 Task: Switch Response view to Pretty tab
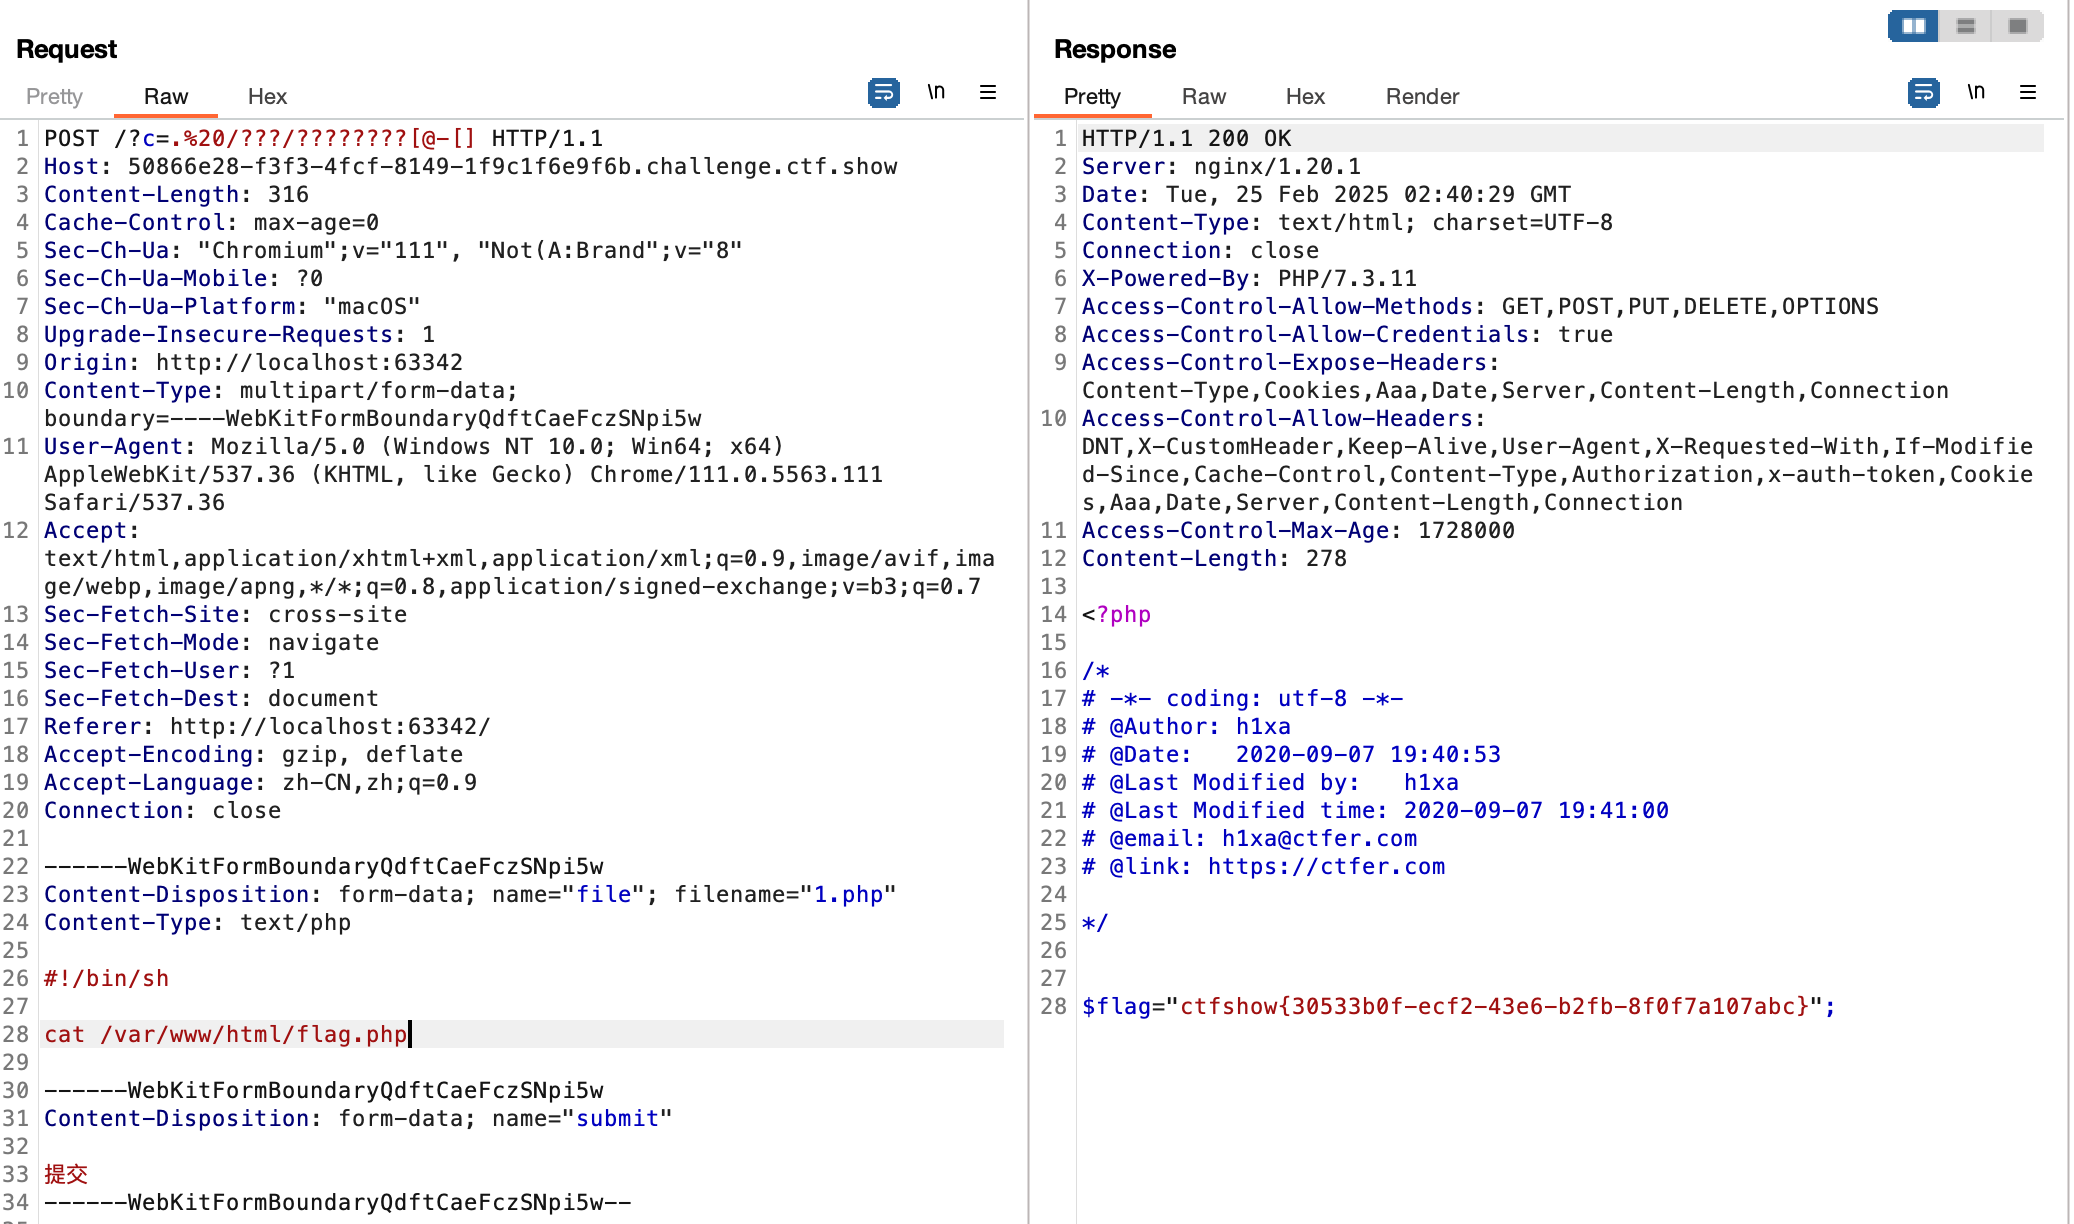coord(1092,96)
